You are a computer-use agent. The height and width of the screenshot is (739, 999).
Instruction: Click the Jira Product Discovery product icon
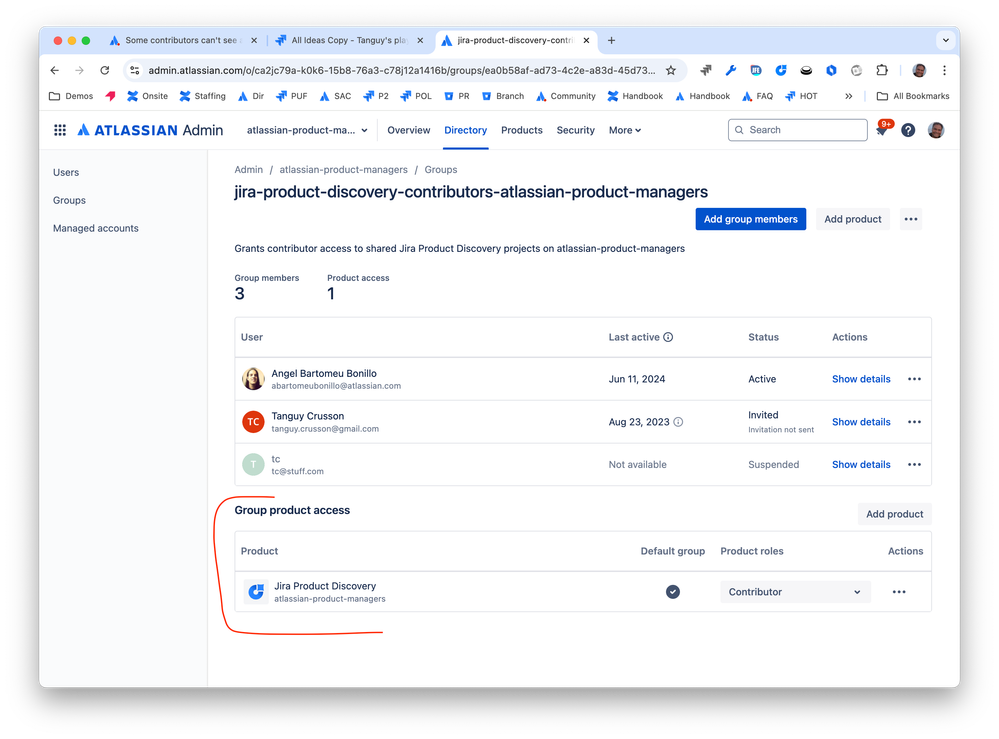point(256,592)
